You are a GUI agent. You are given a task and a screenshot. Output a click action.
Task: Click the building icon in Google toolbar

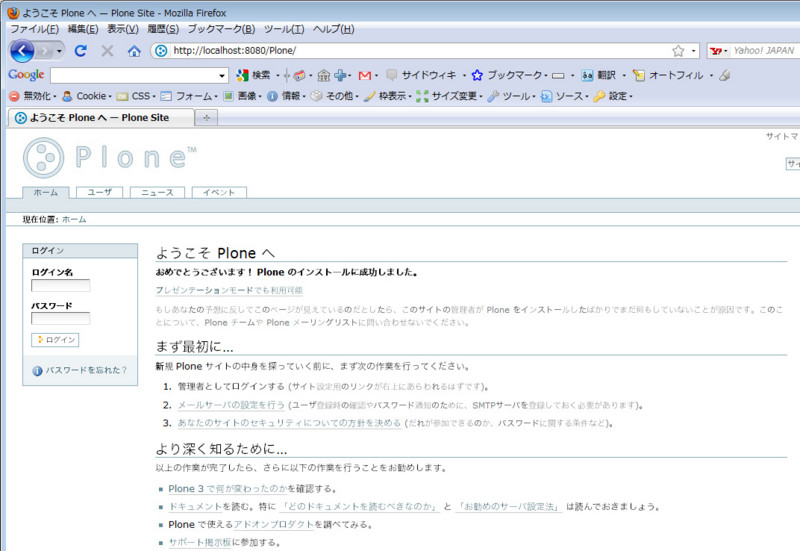tap(324, 76)
